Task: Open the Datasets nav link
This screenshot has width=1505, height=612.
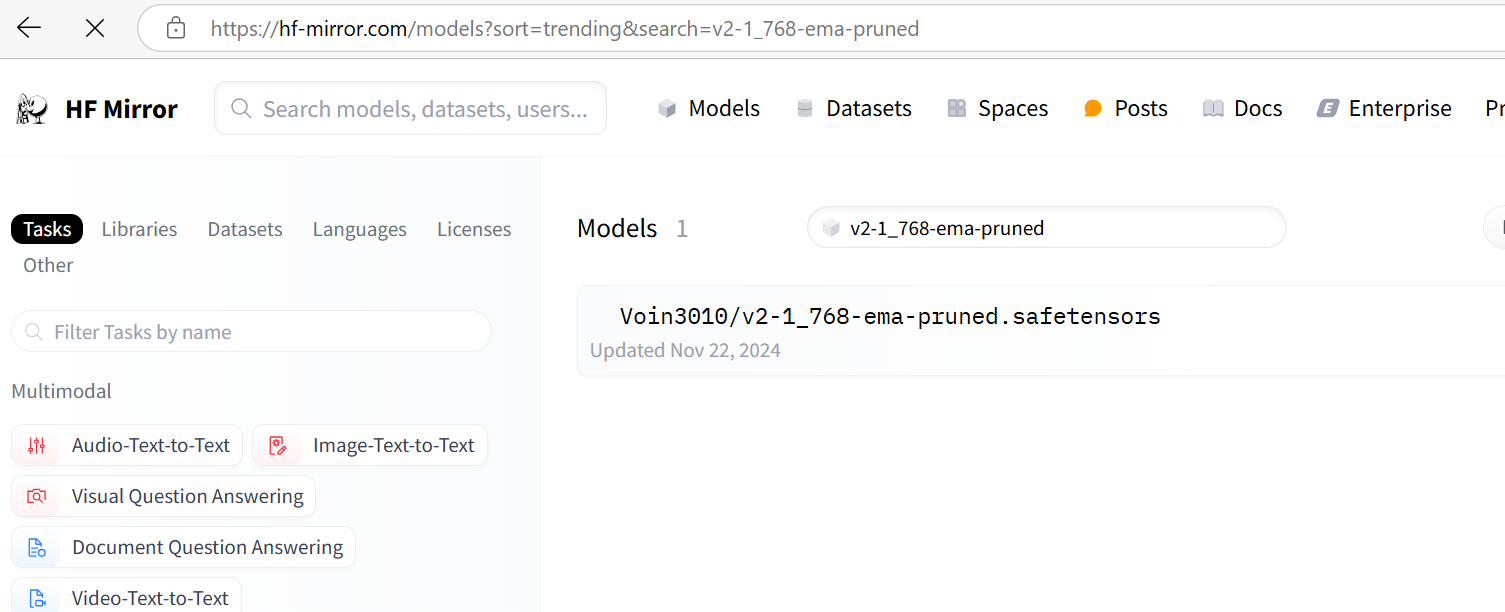Action: [854, 108]
